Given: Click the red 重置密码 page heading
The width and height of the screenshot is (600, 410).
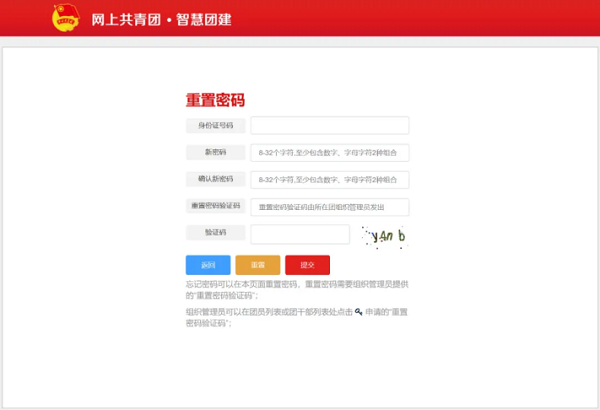Looking at the screenshot, I should pos(215,101).
